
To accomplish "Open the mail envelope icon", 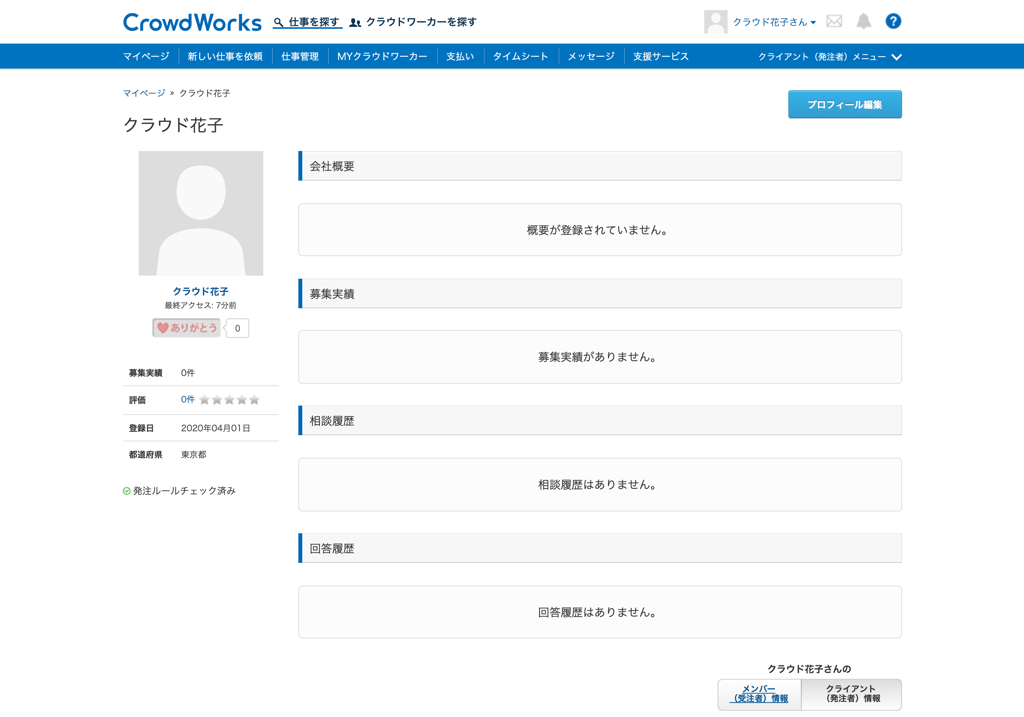I will (x=834, y=21).
